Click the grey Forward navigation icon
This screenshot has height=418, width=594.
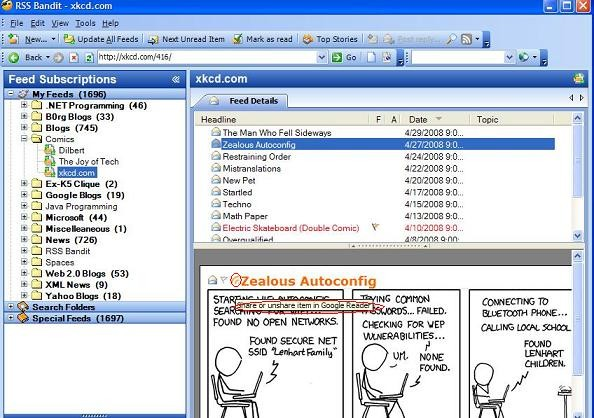[58, 58]
